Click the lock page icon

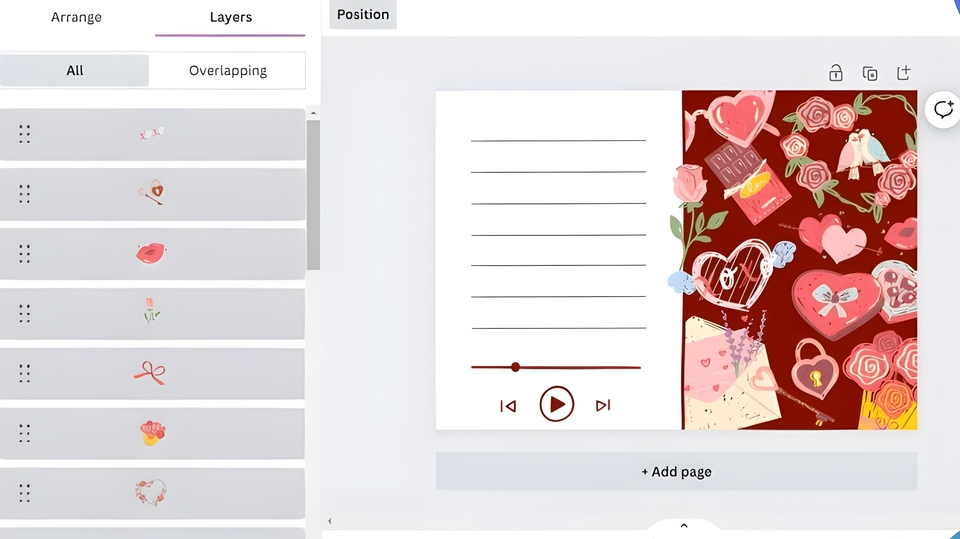click(836, 73)
